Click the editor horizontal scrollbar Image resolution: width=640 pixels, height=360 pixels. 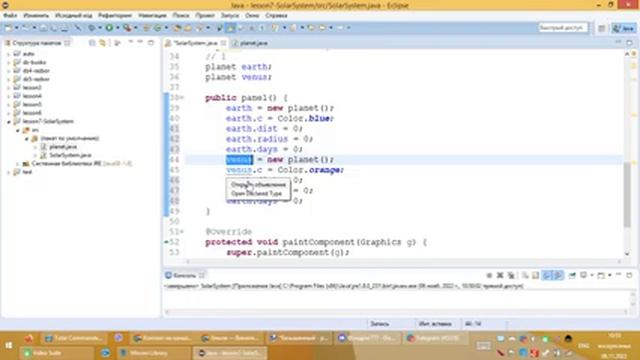[403, 262]
